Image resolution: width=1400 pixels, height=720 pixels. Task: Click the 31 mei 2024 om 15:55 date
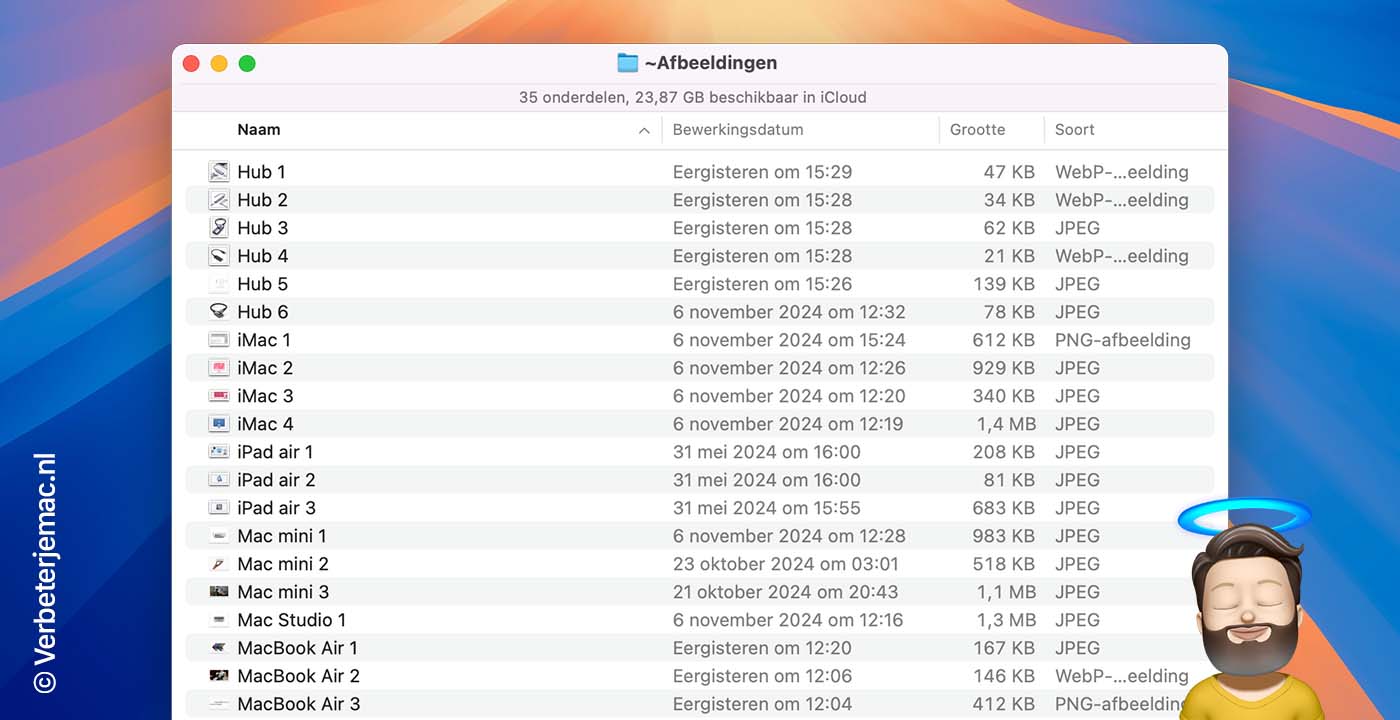click(767, 508)
